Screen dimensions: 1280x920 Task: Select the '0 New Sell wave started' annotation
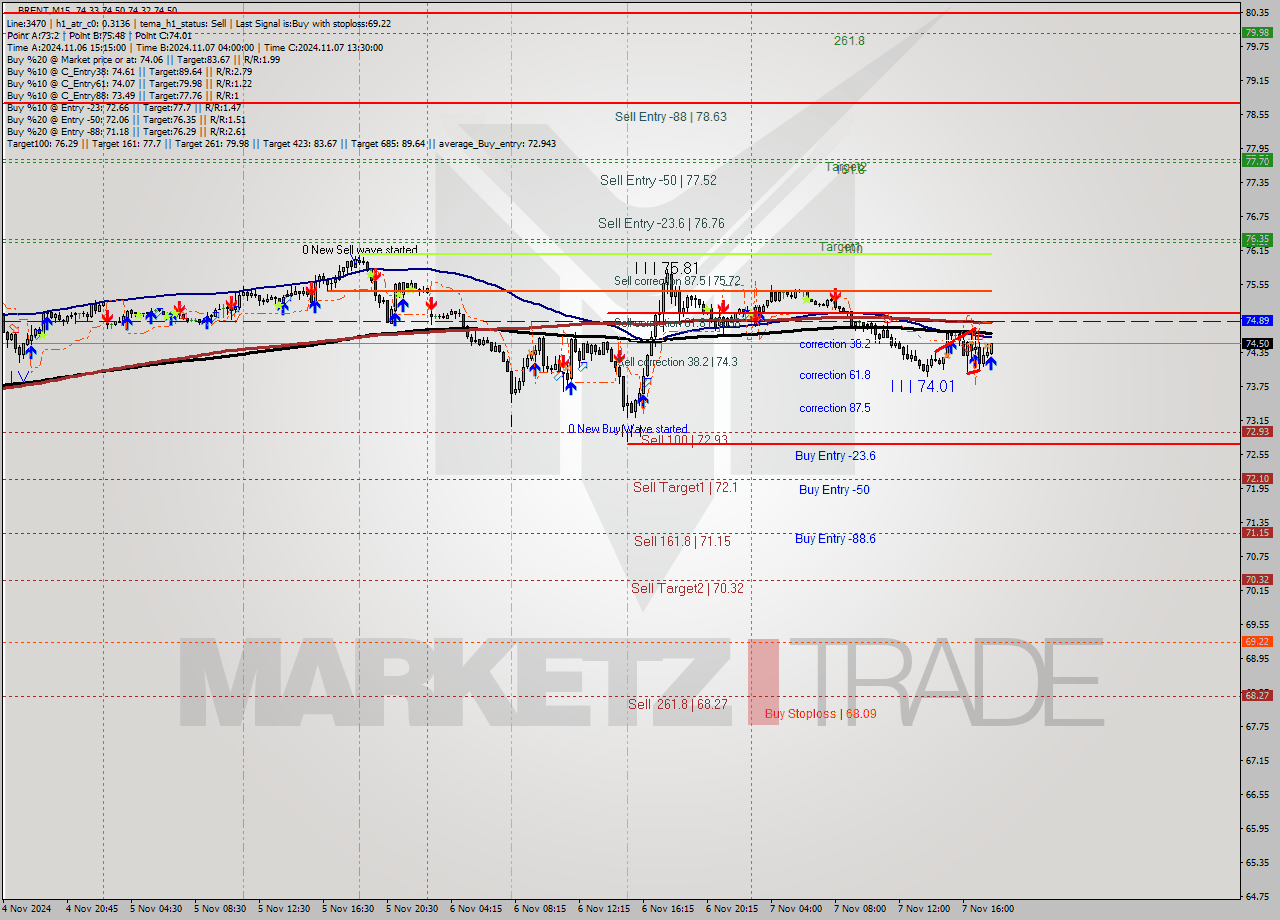pos(360,250)
